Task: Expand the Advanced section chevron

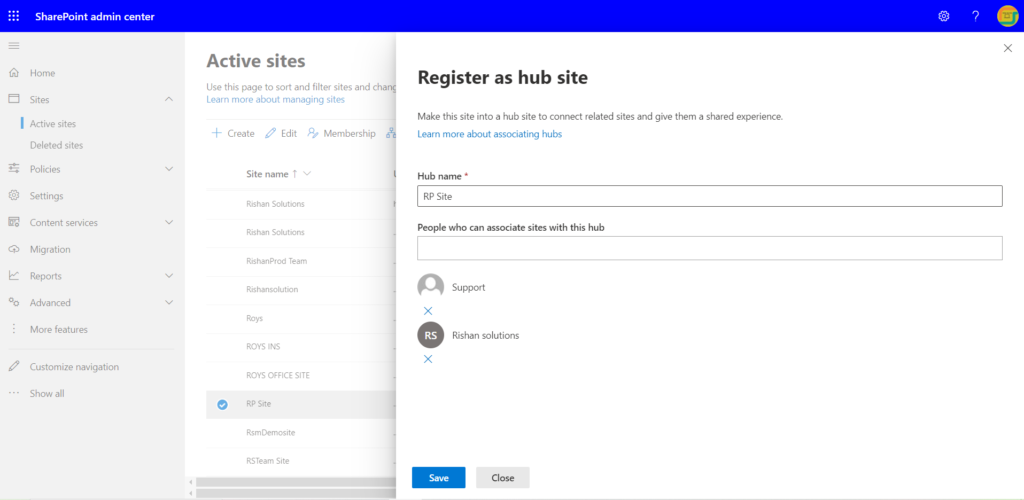Action: click(x=169, y=303)
